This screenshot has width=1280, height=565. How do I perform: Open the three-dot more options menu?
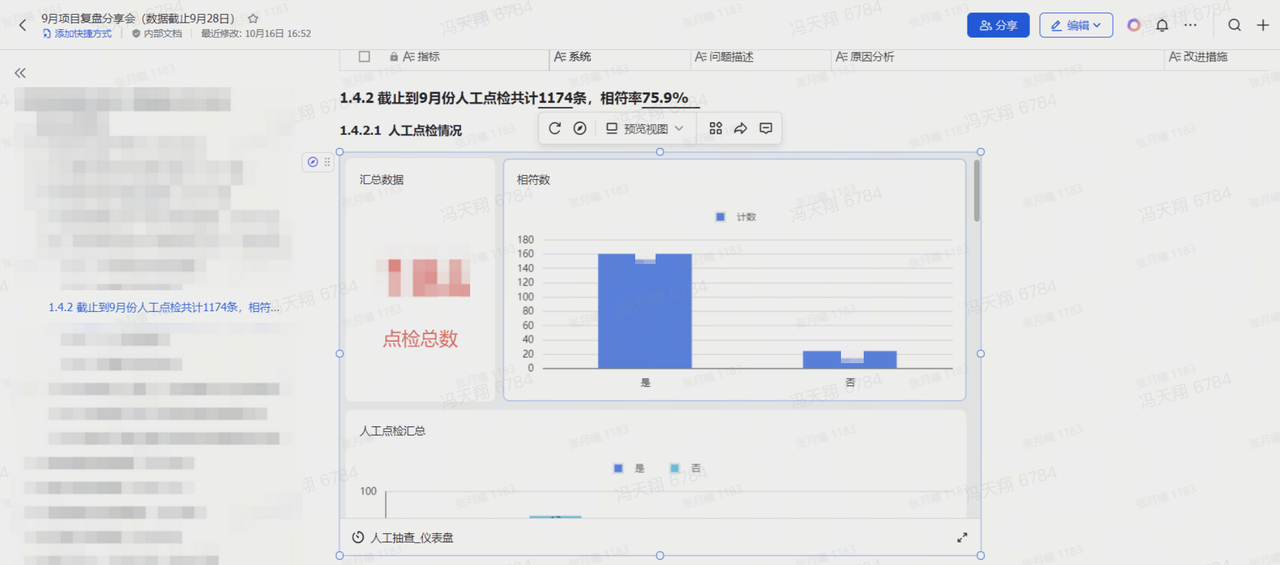[1190, 25]
